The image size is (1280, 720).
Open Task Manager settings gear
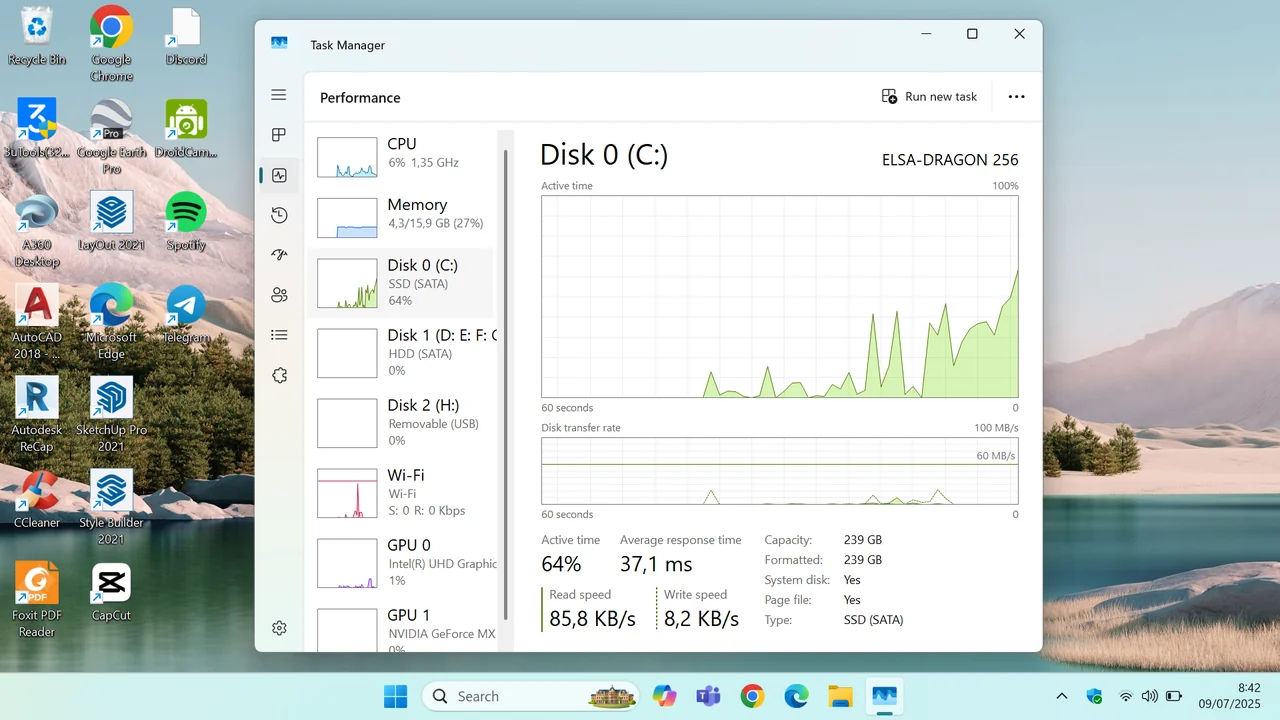coord(279,628)
